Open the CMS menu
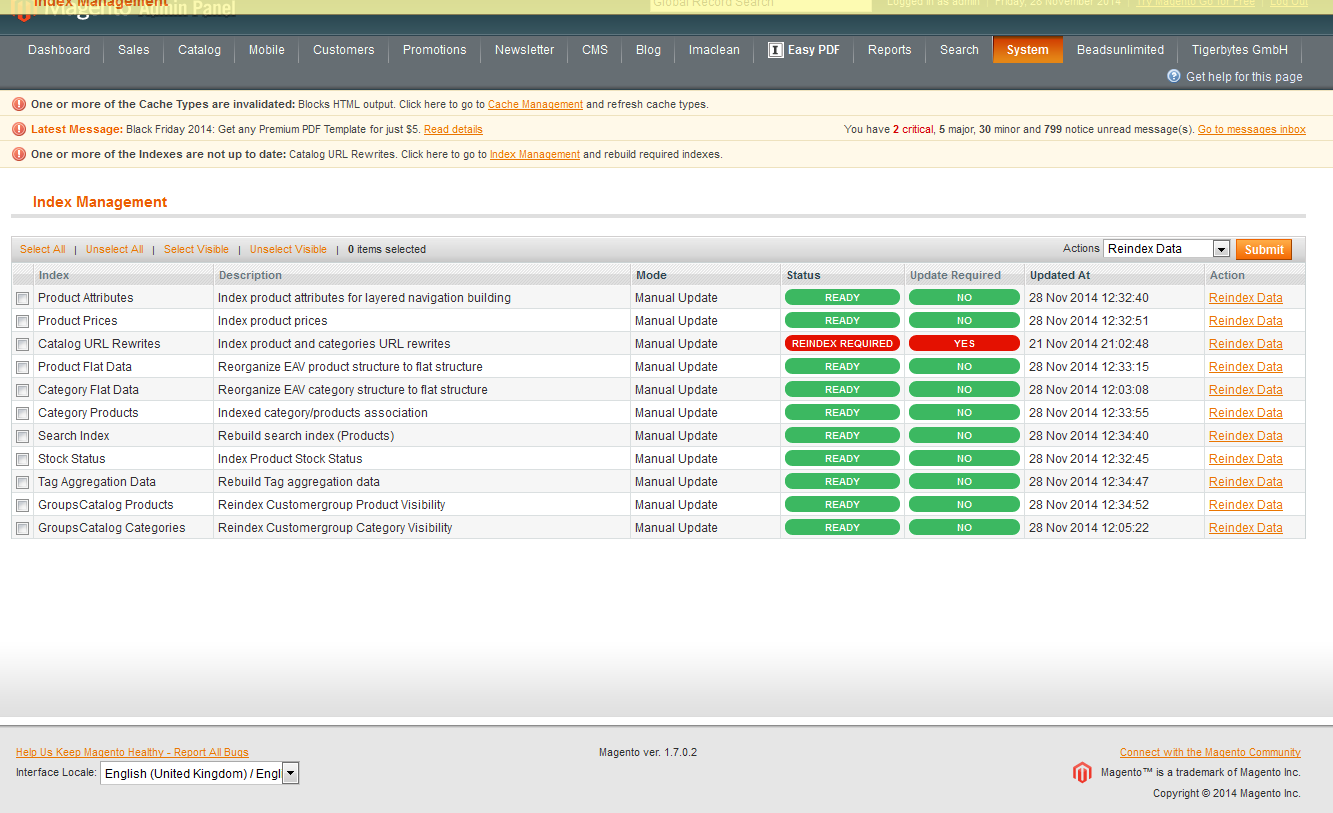This screenshot has height=813, width=1333. (595, 50)
